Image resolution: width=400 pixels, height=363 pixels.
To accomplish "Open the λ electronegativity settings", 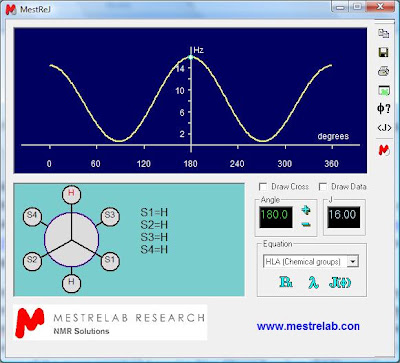I will [x=313, y=283].
